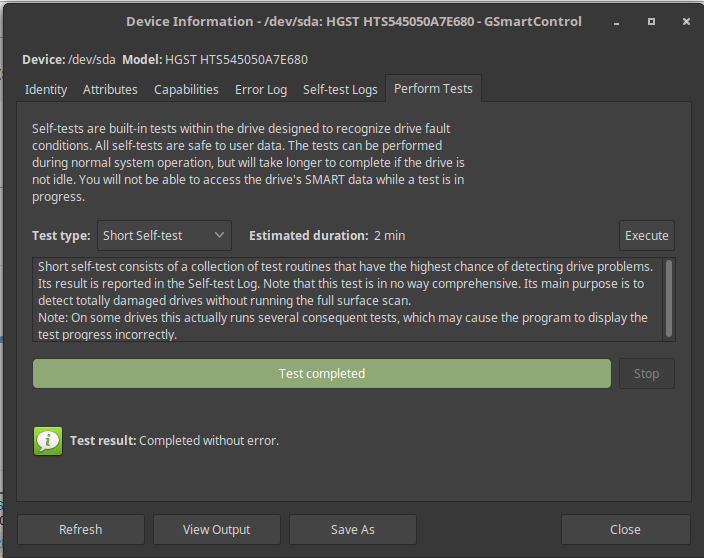Screen dimensions: 704x558
Task: Open the Identity tab
Action: (46, 89)
